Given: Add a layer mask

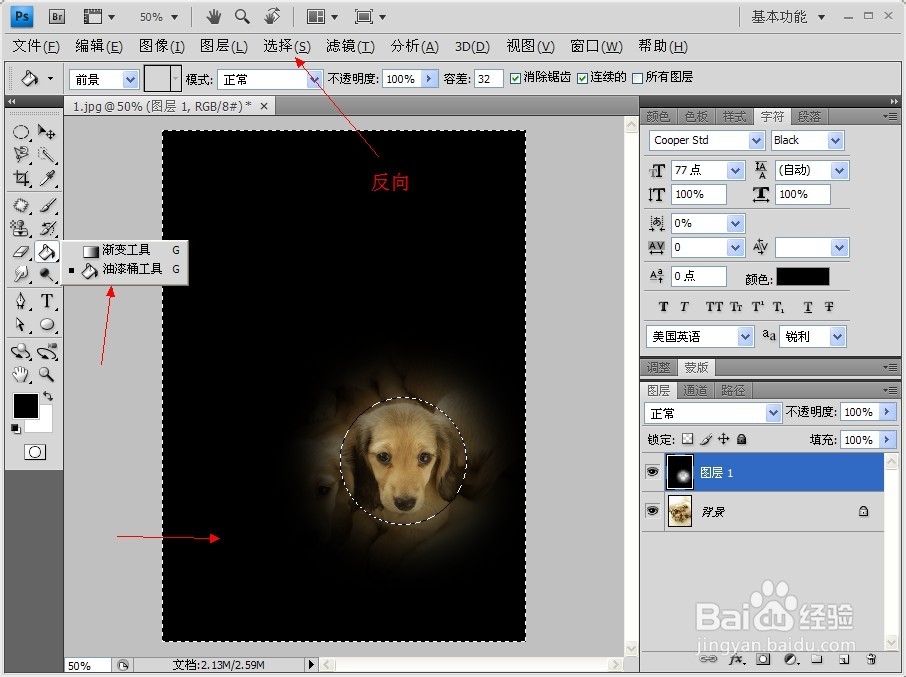Looking at the screenshot, I should 763,659.
